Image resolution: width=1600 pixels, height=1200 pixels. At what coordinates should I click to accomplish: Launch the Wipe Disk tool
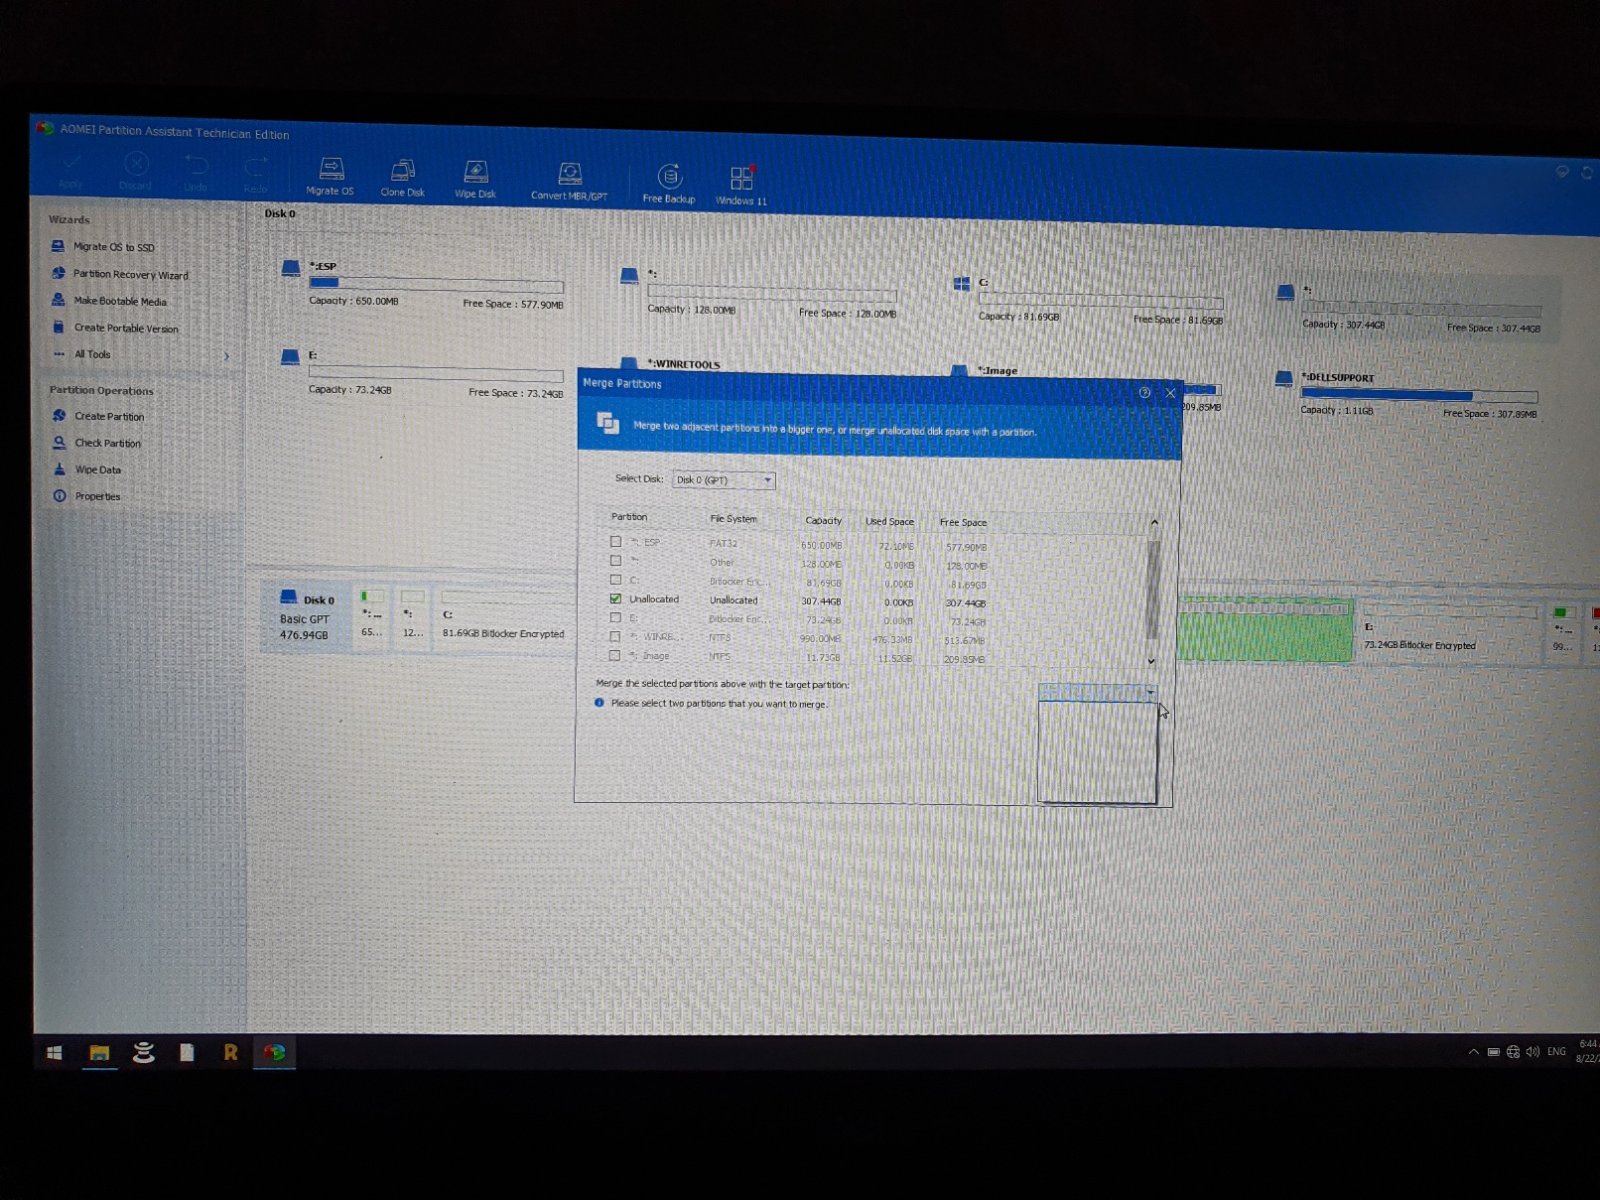(475, 180)
